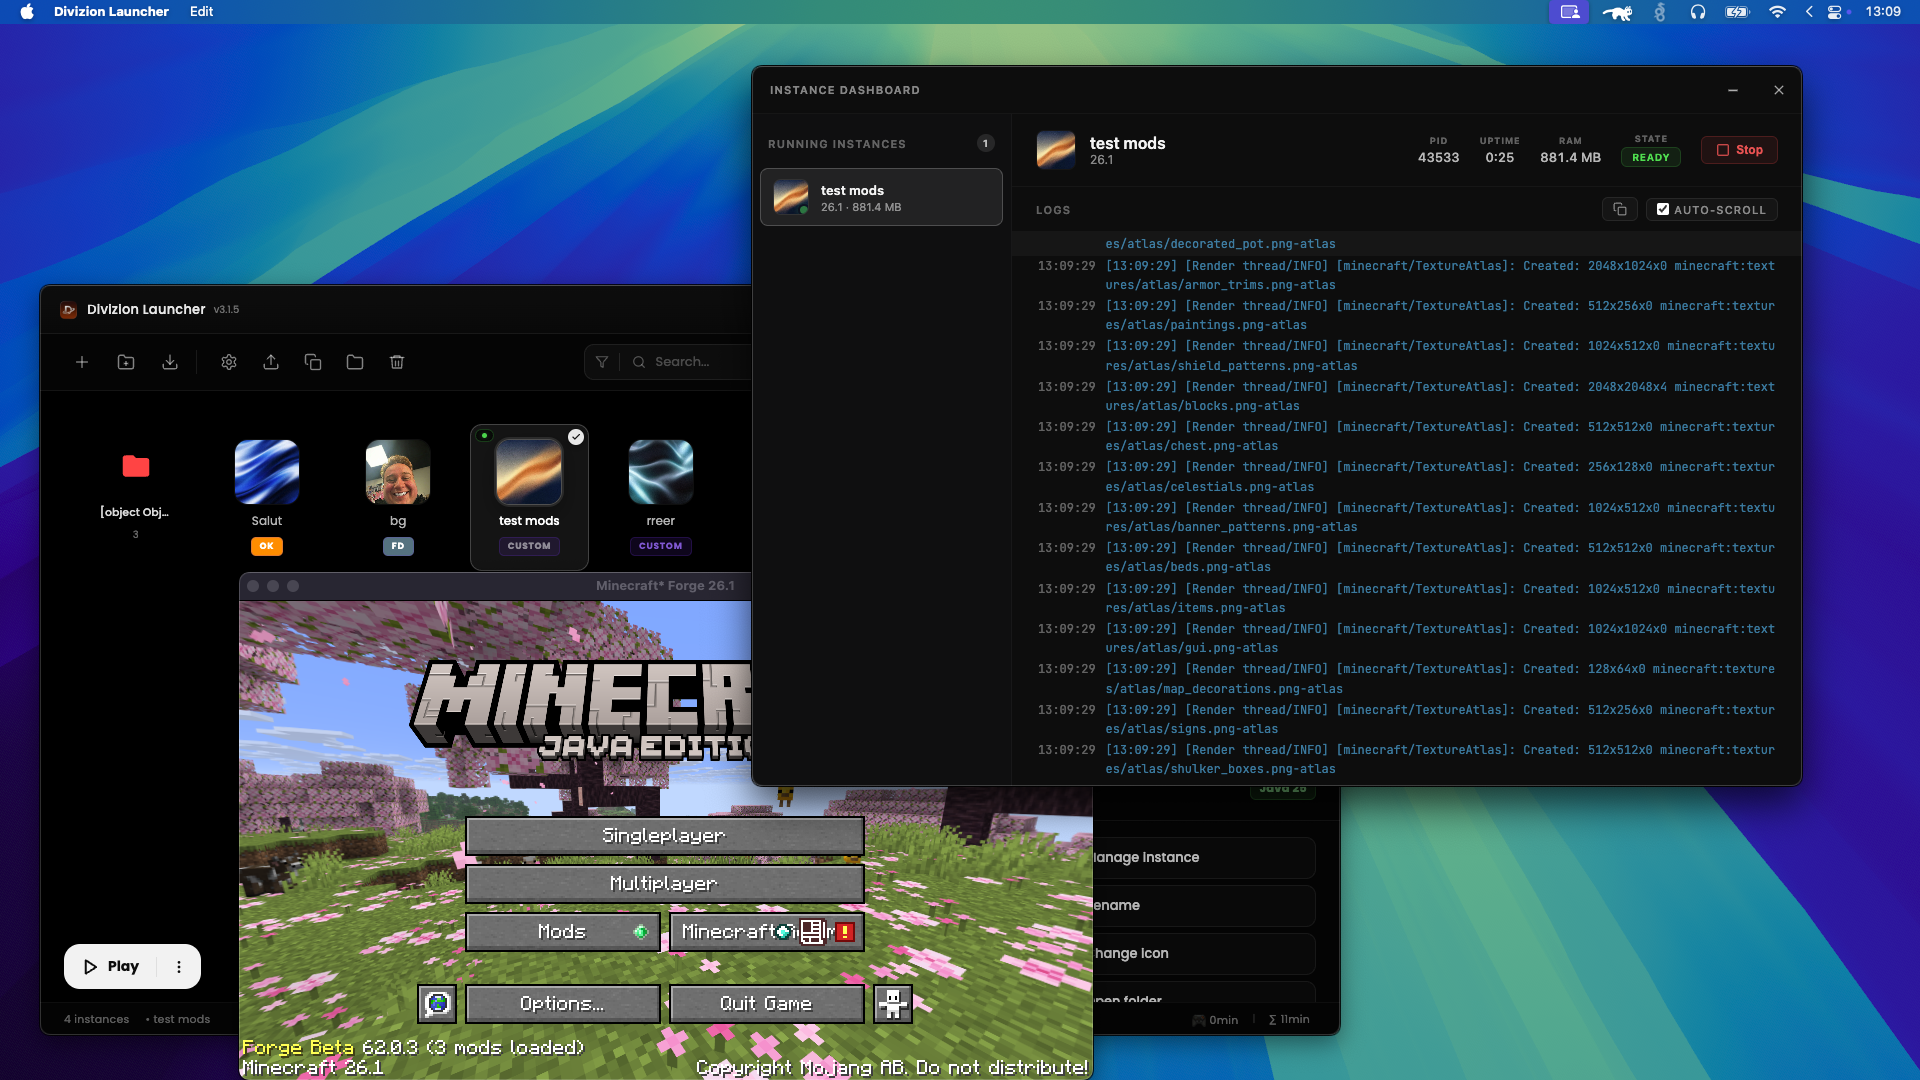
Task: Toggle the selection checkmark on test mods card
Action: pyautogui.click(x=576, y=437)
